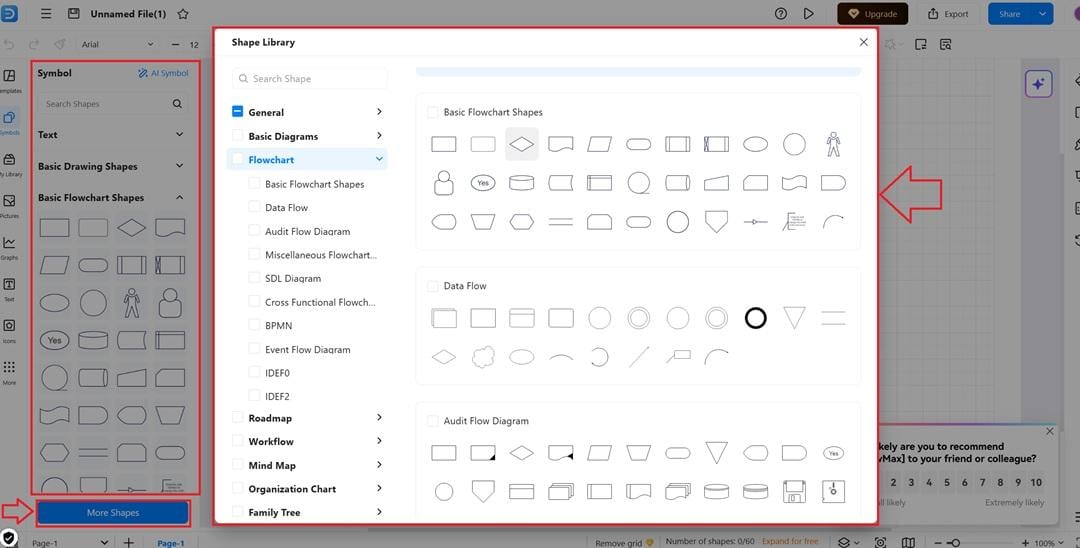Open the Icons sidebar panel
The height and width of the screenshot is (548, 1080).
(9, 329)
